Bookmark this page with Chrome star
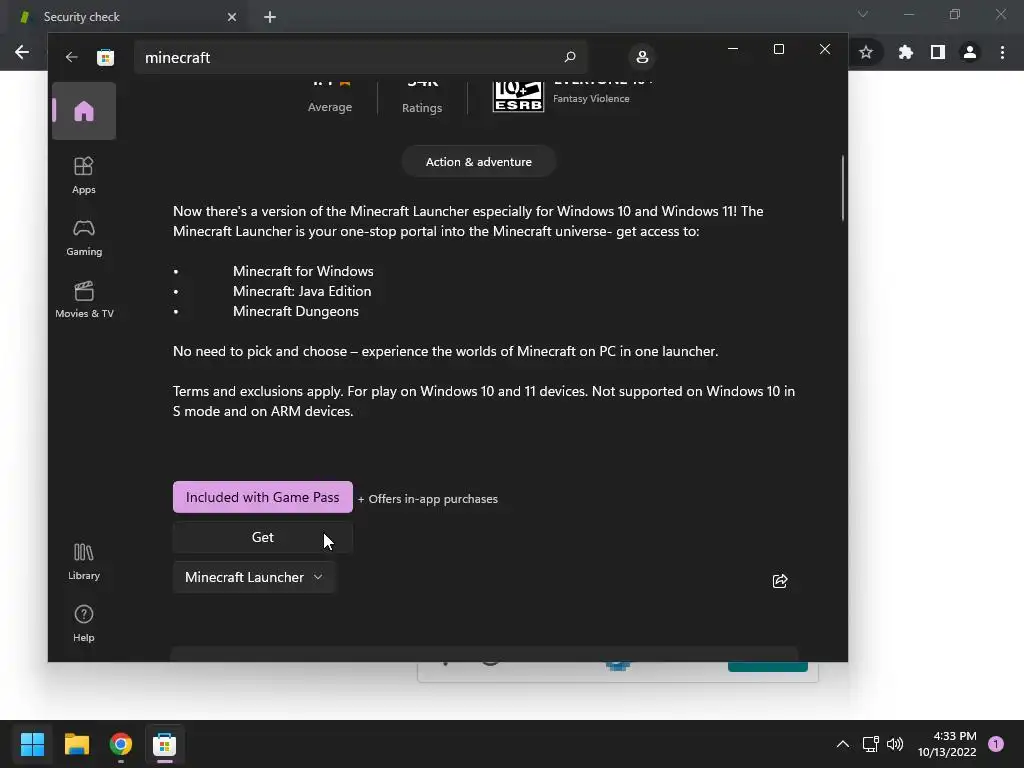Viewport: 1024px width, 768px height. click(x=866, y=52)
